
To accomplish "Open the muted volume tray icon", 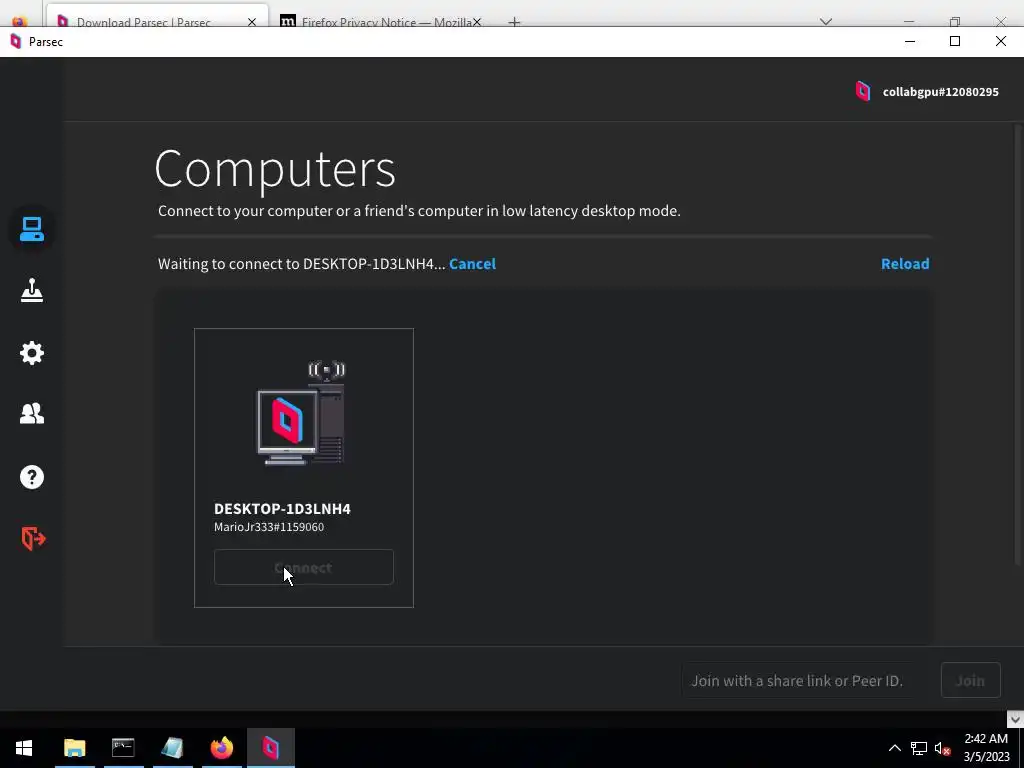I will 942,748.
